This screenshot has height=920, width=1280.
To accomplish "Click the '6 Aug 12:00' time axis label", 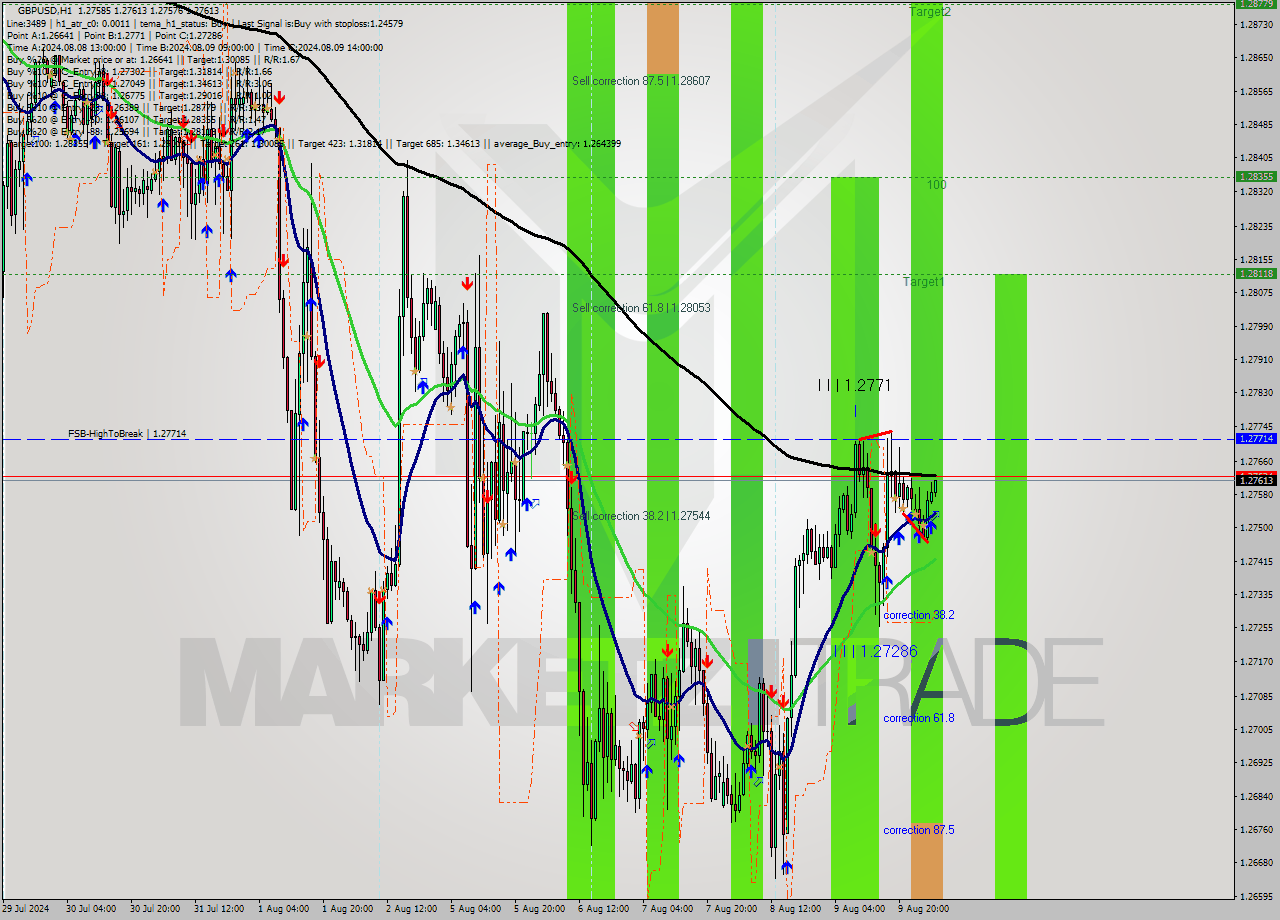I will coord(603,909).
